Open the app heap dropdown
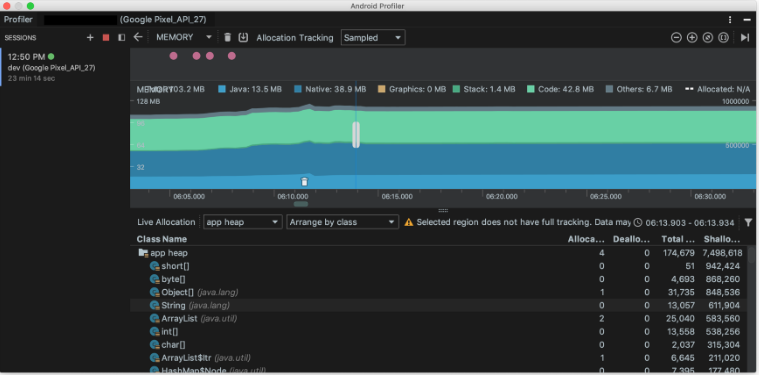The image size is (759, 375). (x=243, y=222)
